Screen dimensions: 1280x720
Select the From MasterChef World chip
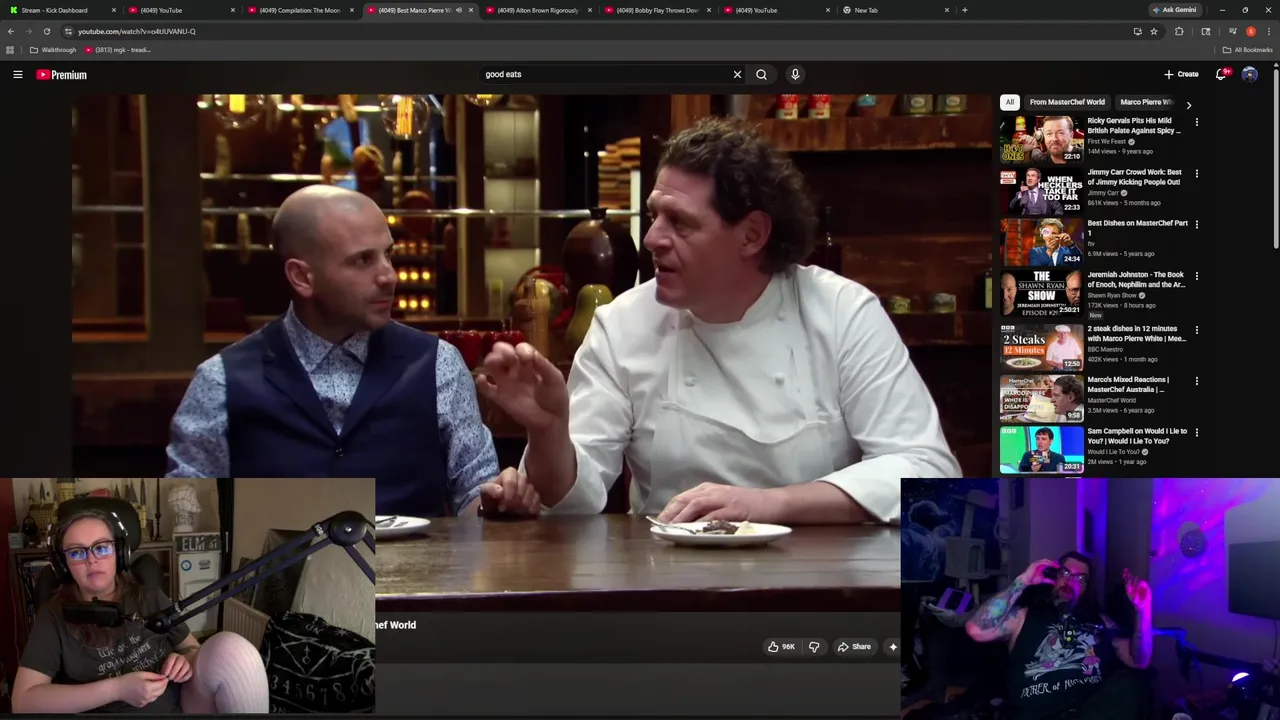1067,102
